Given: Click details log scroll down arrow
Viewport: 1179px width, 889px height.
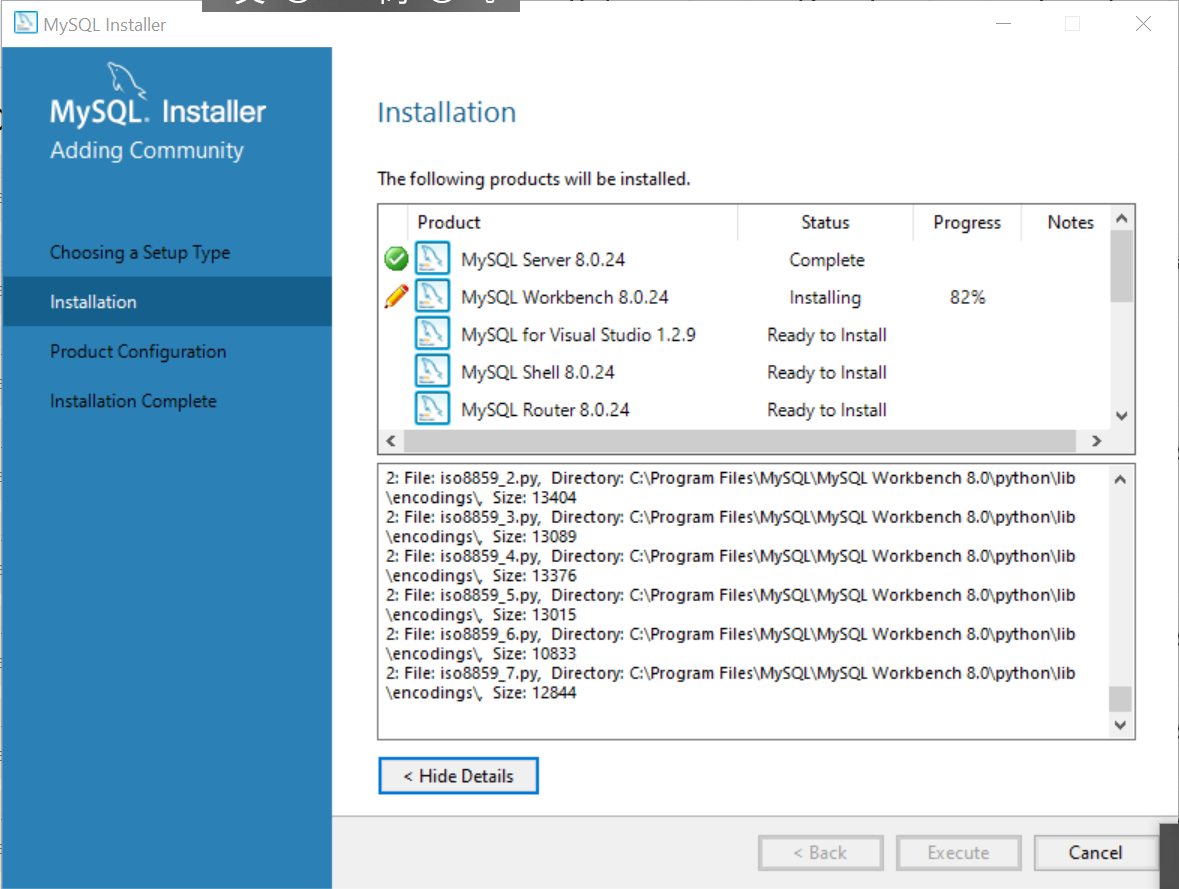Looking at the screenshot, I should coord(1120,725).
